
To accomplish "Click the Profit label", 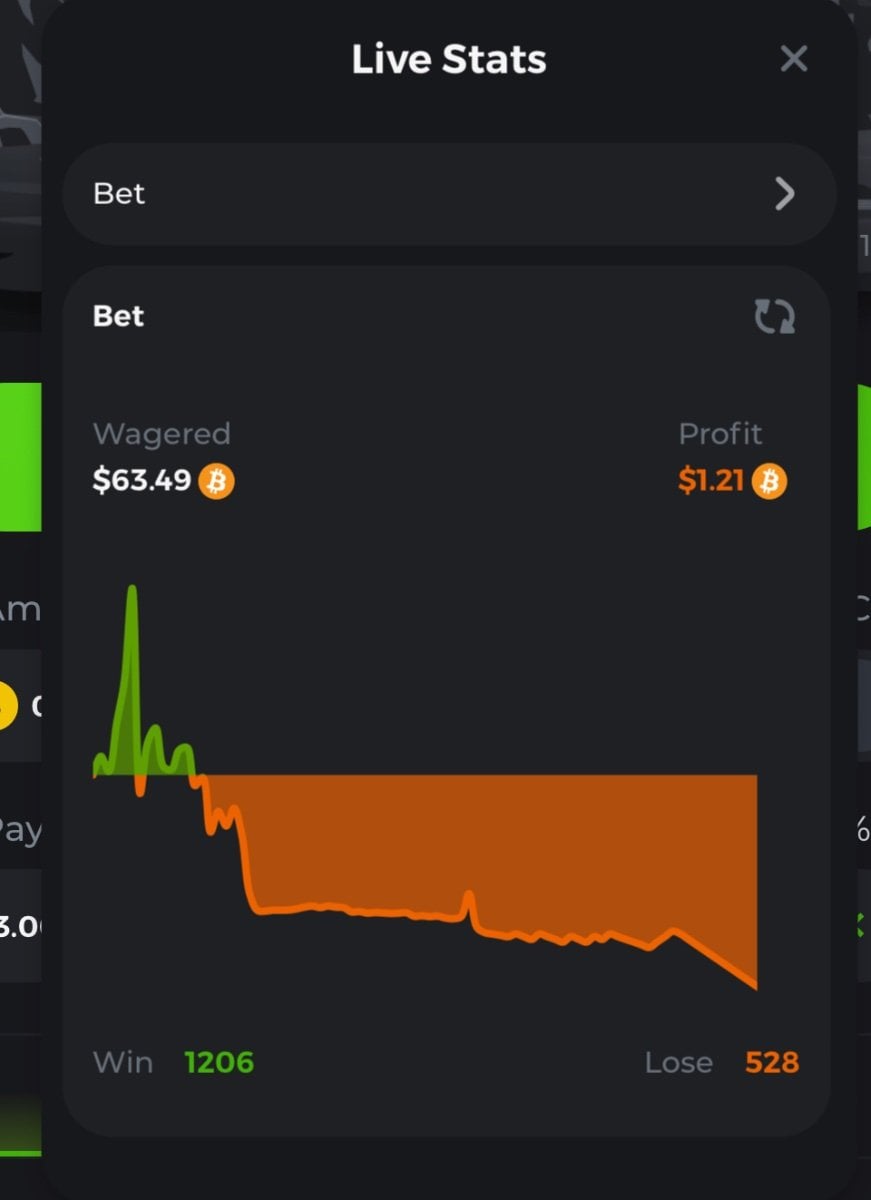I will point(720,434).
